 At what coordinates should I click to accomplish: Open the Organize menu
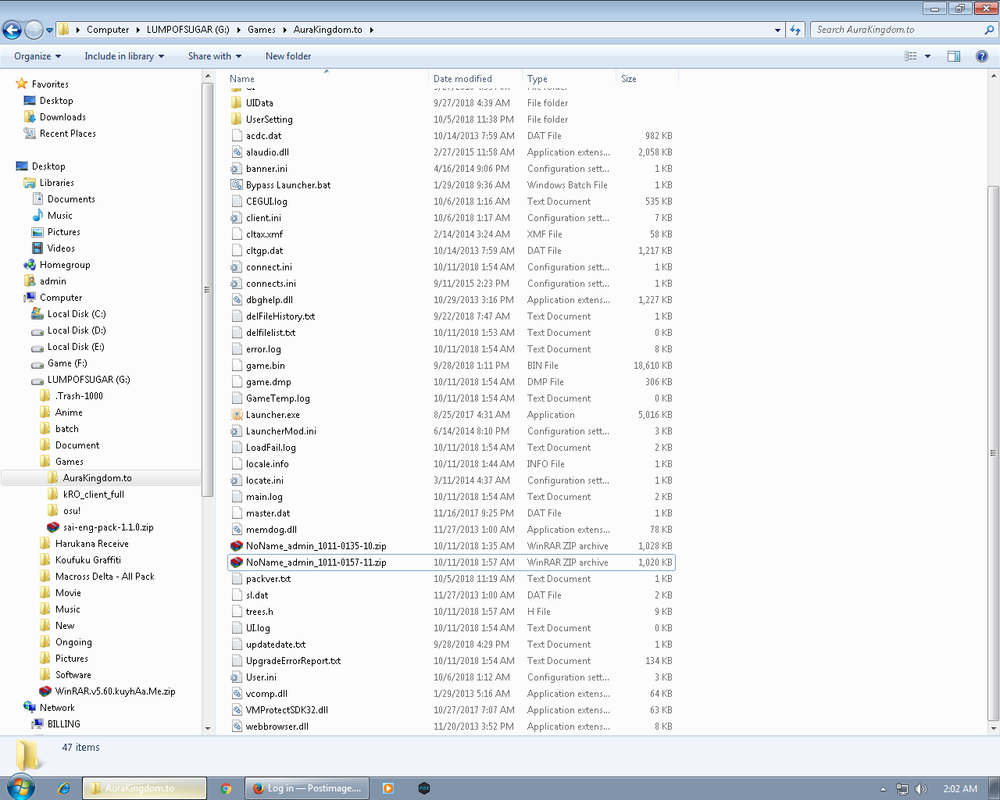click(38, 56)
